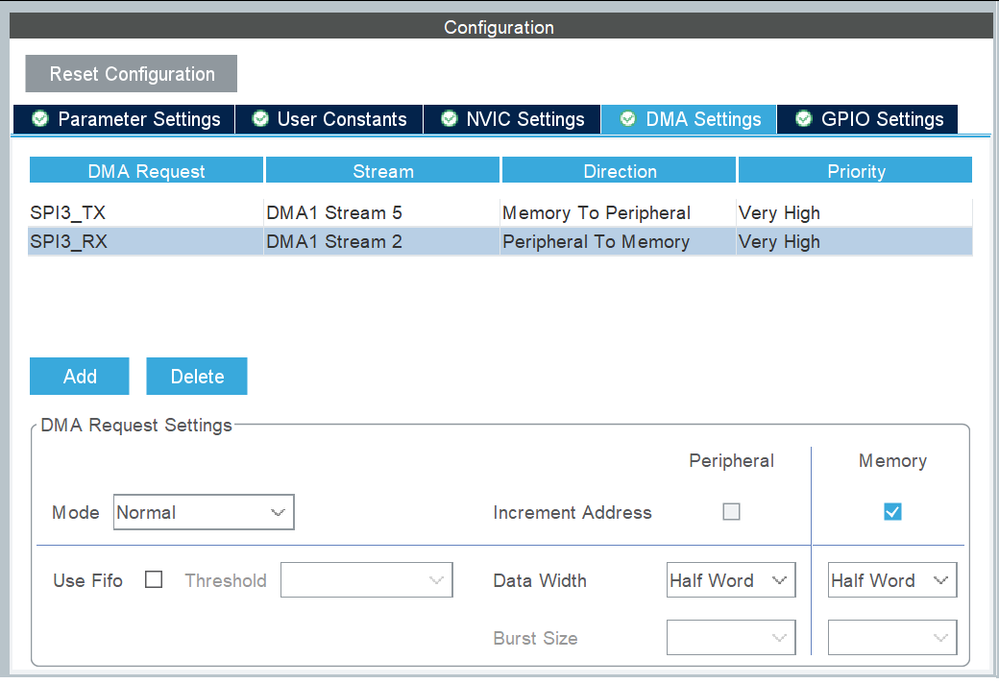Viewport: 999px width, 686px height.
Task: Click the green check icon on NVIC Settings
Action: [x=449, y=118]
